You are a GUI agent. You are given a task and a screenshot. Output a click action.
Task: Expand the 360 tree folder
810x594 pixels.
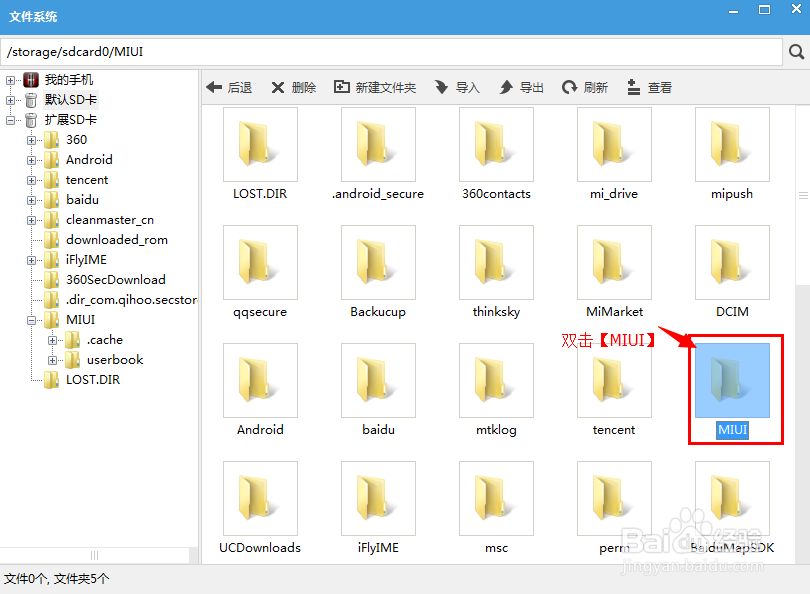(x=32, y=140)
